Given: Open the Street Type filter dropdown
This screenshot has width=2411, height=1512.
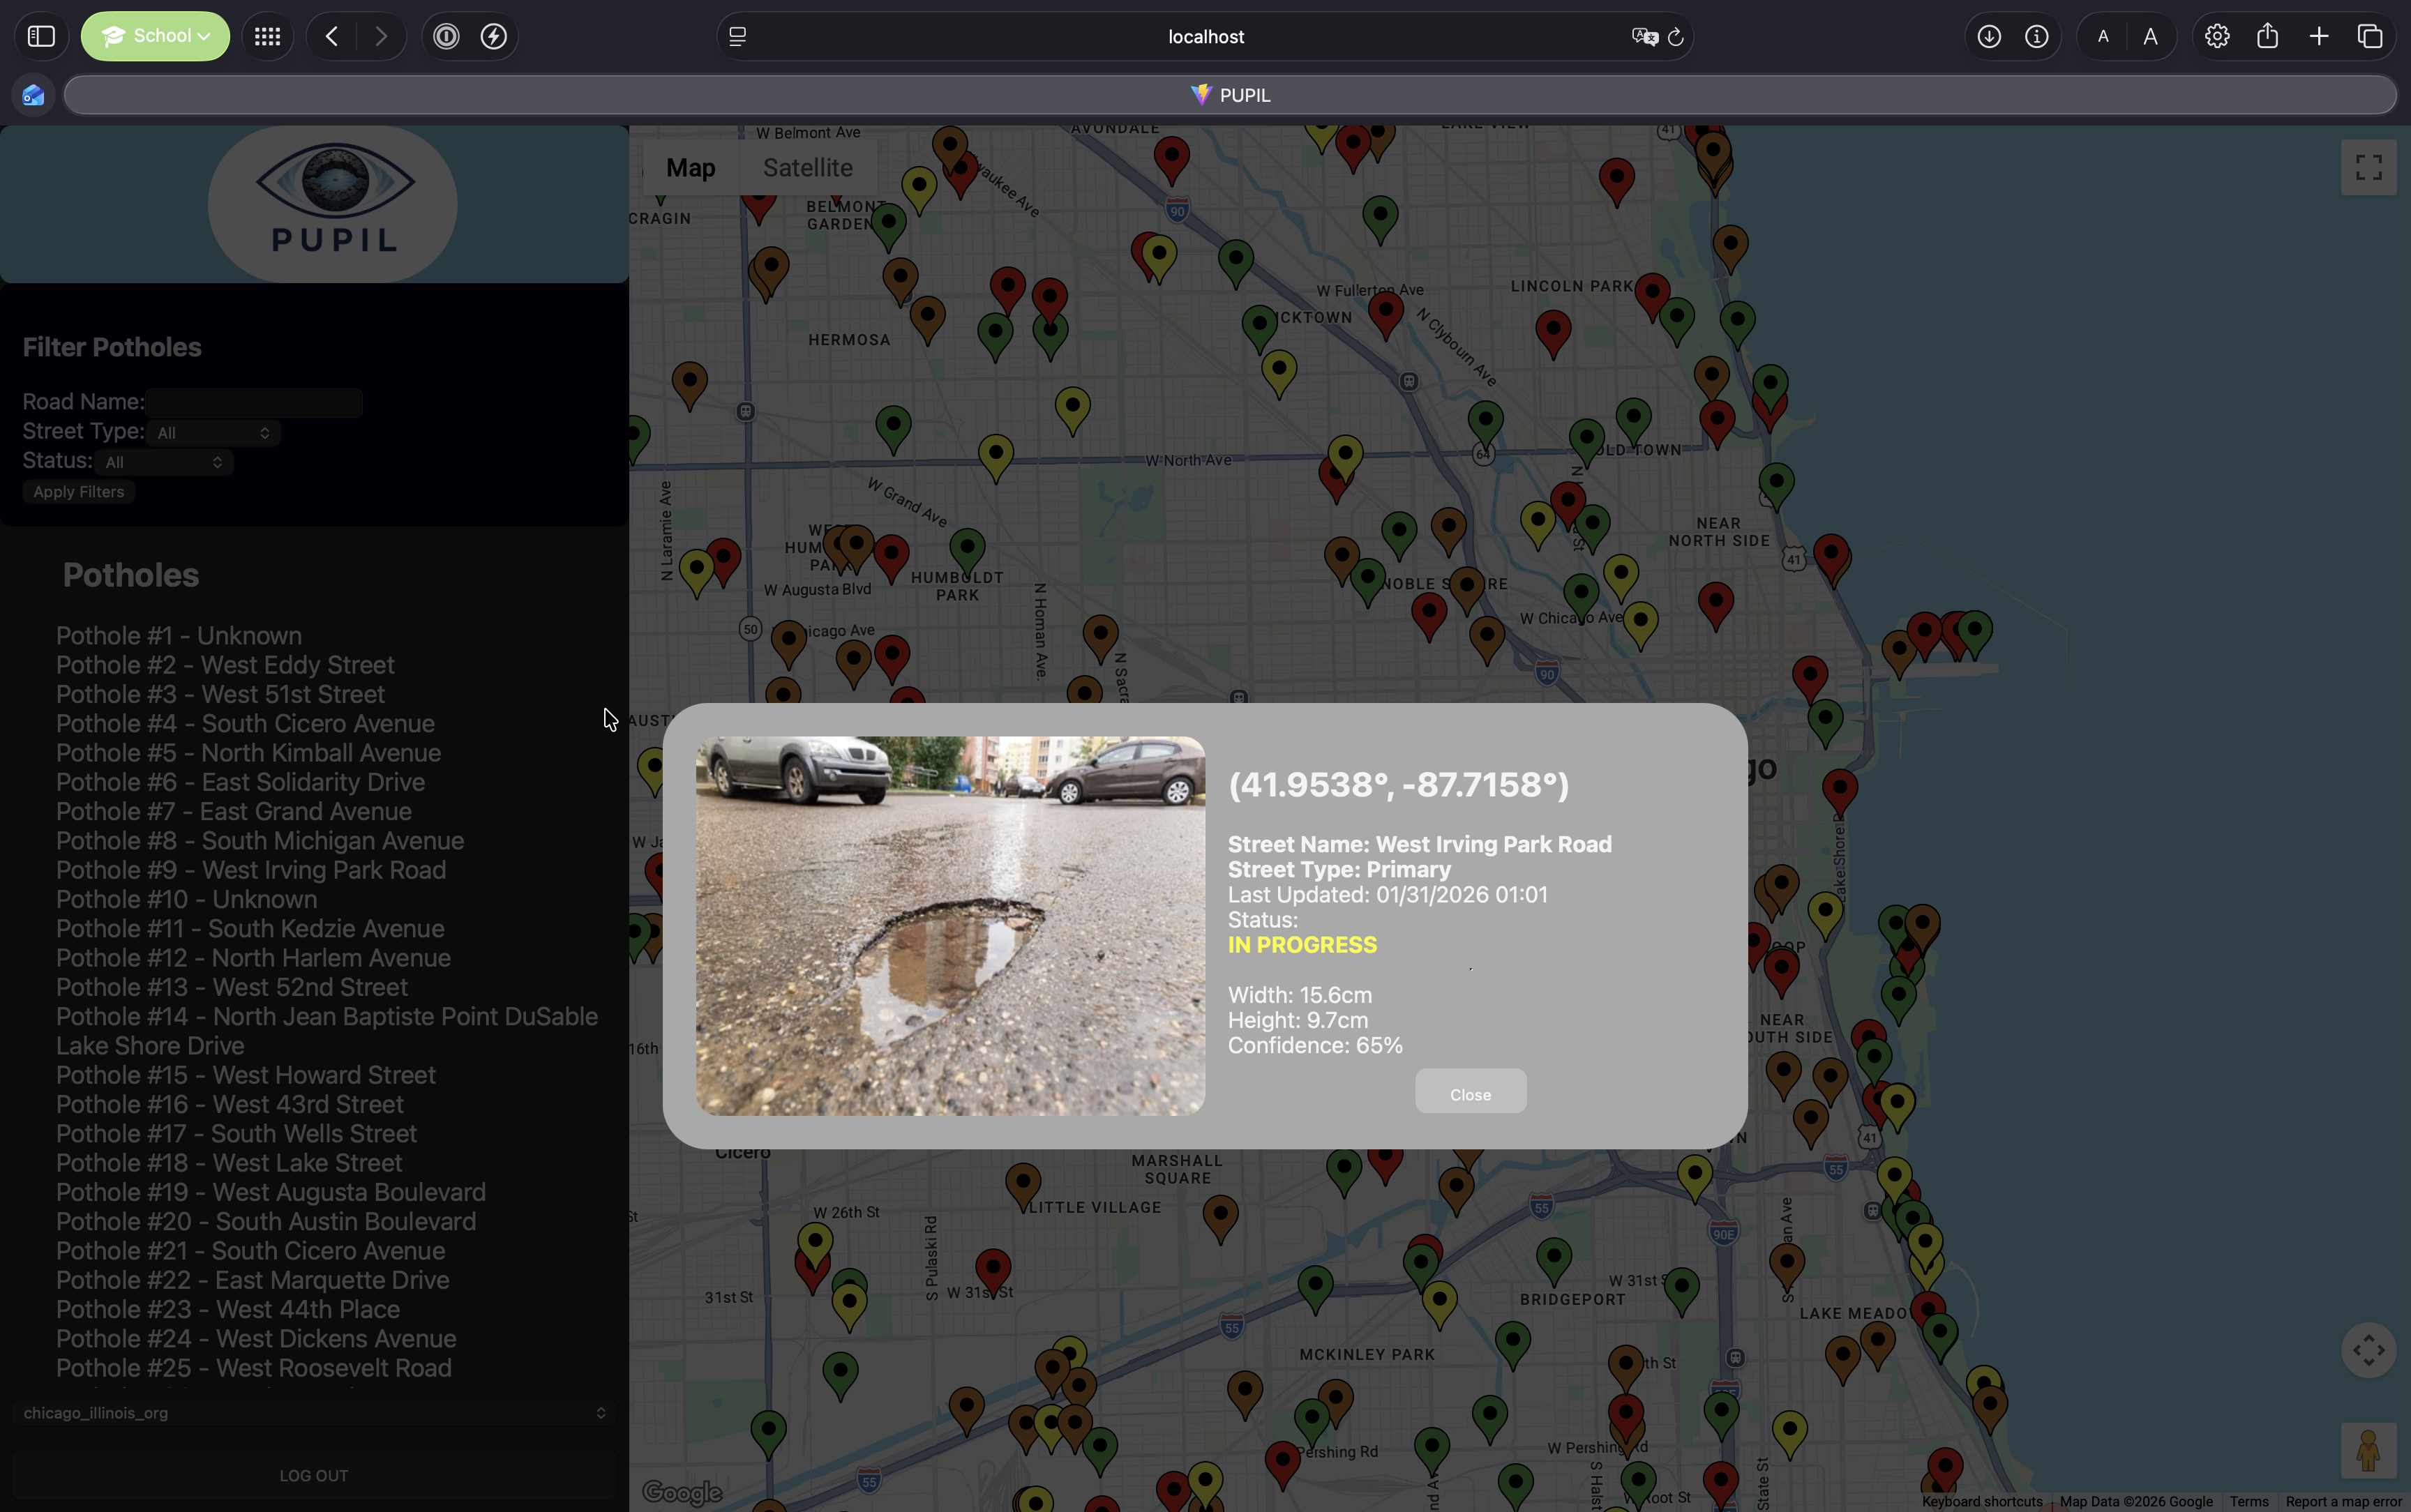Looking at the screenshot, I should (213, 433).
